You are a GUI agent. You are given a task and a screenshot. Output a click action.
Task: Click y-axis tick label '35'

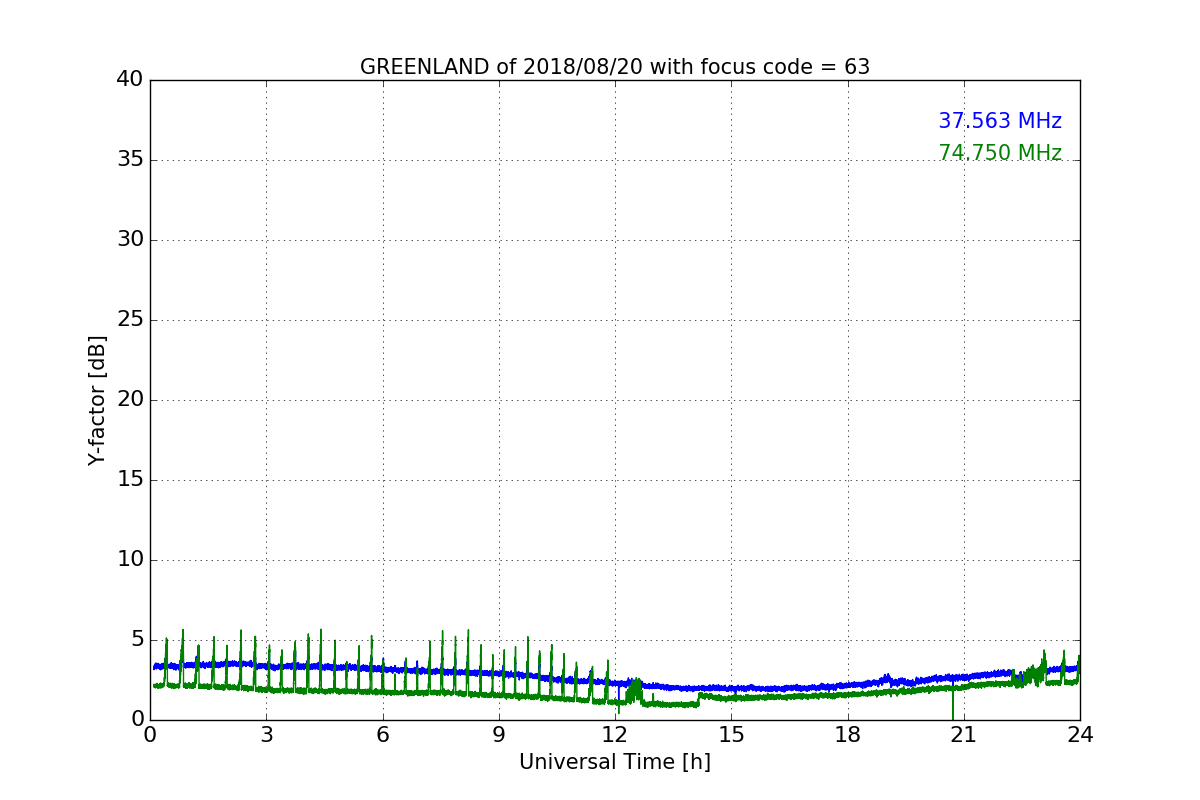click(130, 160)
